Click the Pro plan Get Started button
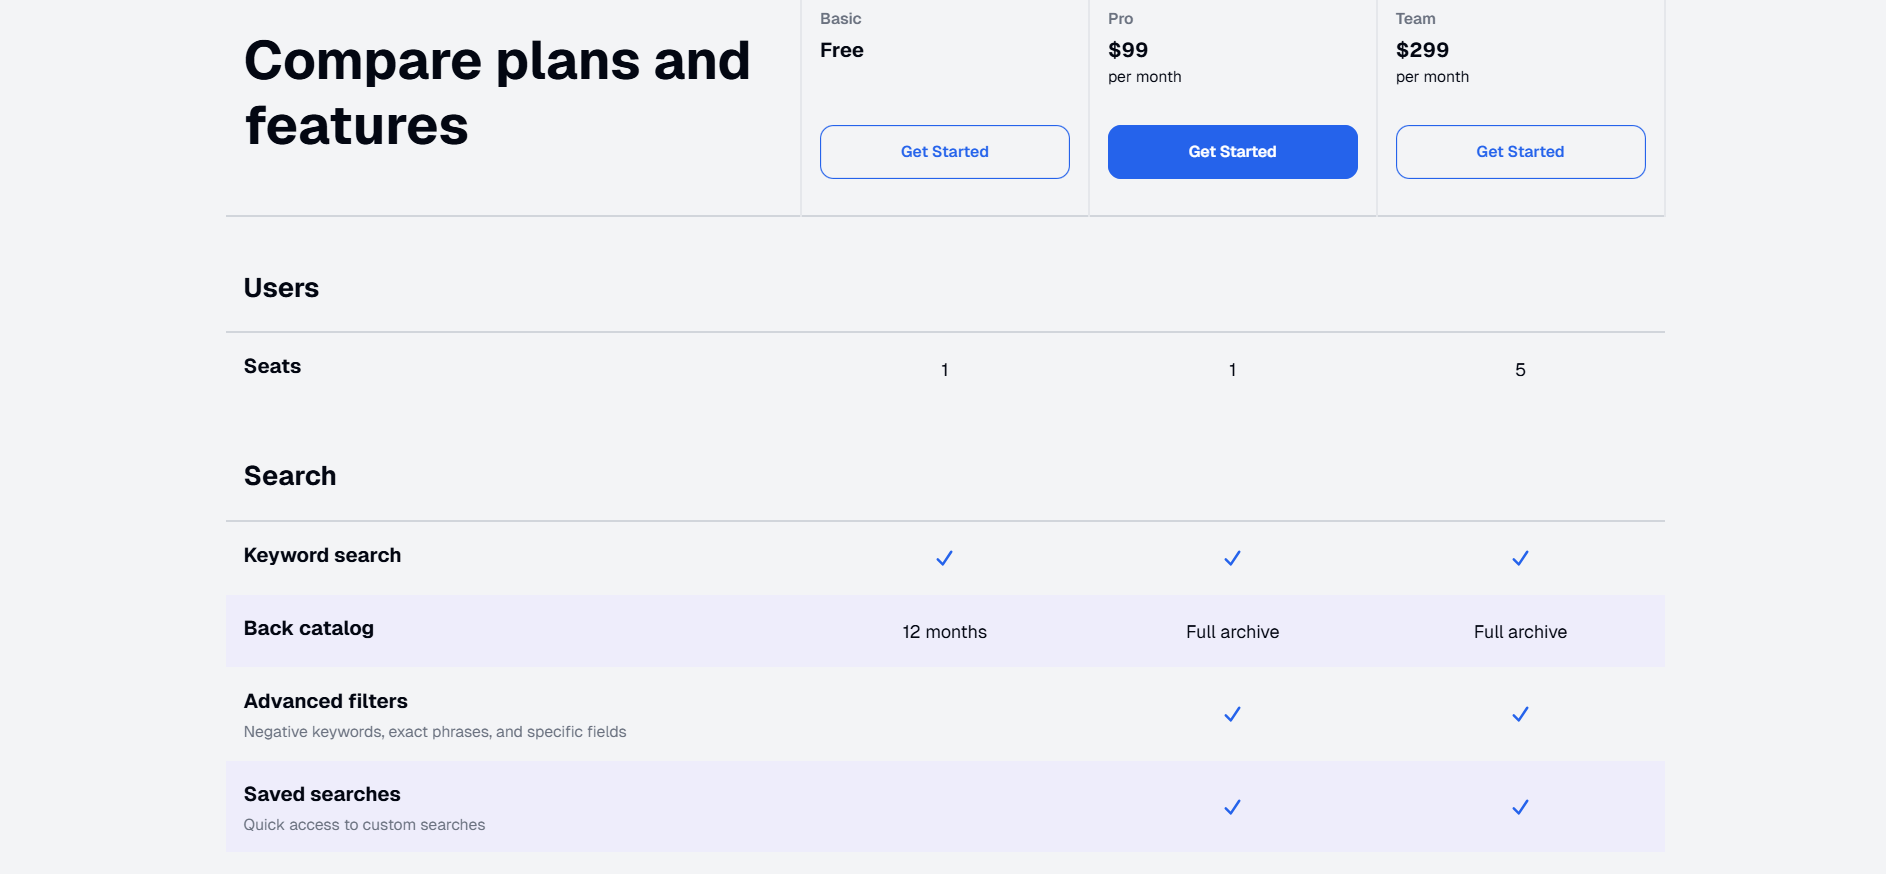1886x874 pixels. 1232,152
